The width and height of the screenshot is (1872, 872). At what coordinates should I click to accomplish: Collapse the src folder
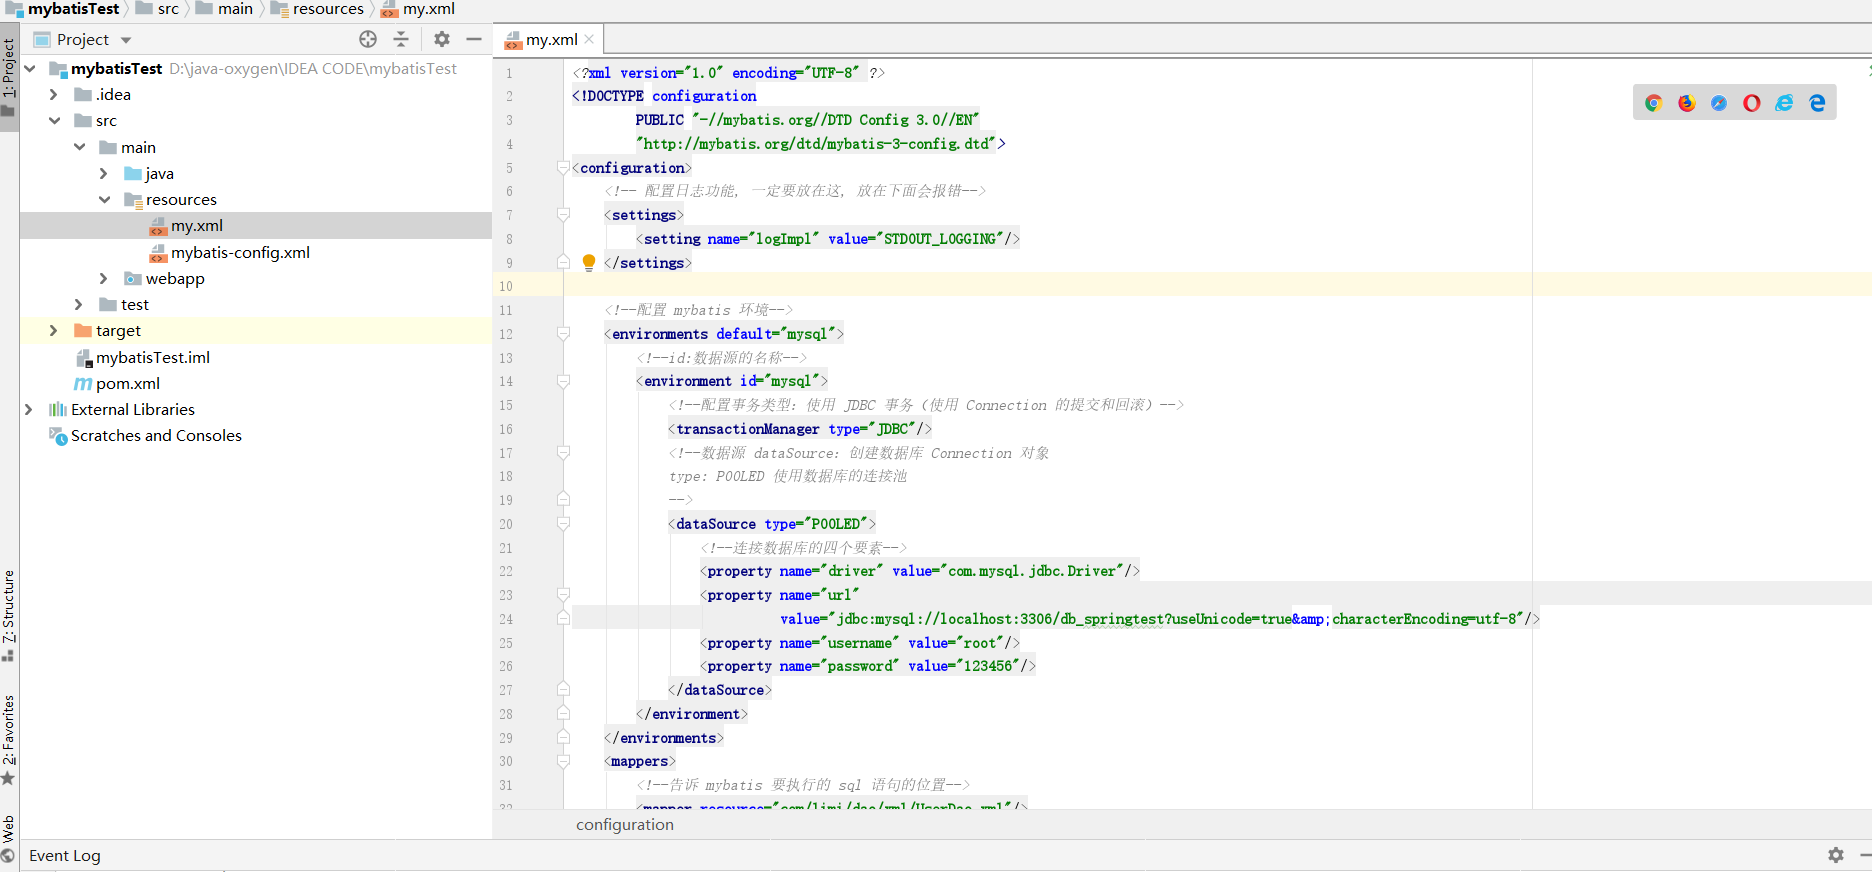pyautogui.click(x=54, y=120)
